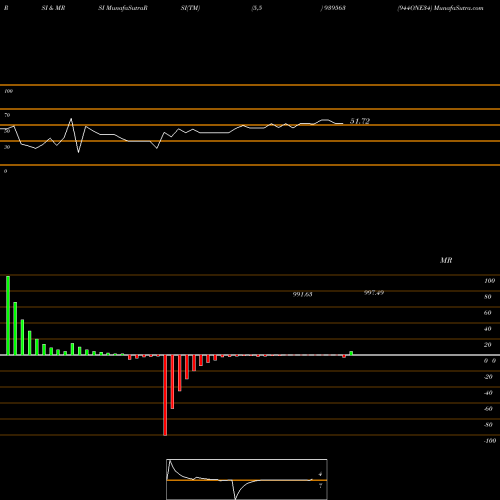Image resolution: width=500 pixels, height=500 pixels.
Task: Click the MR axis label -60
Action: [488, 409]
